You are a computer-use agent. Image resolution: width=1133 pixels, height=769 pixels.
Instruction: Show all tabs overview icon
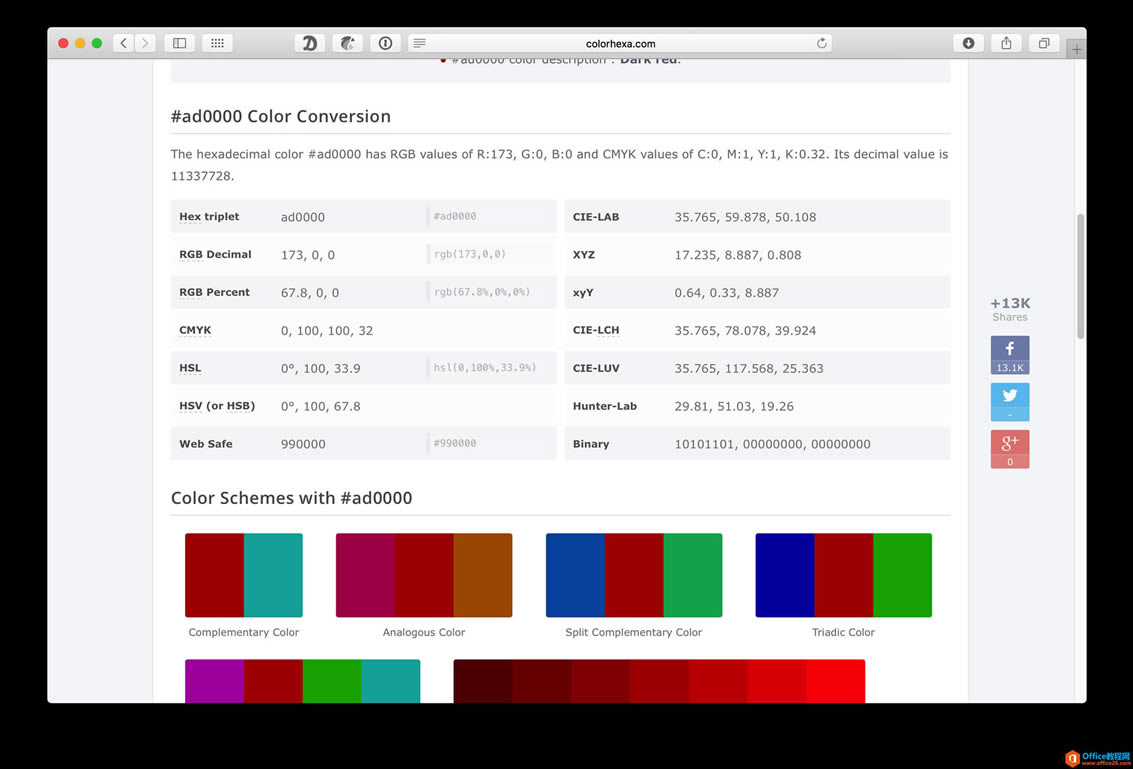pyautogui.click(x=1044, y=43)
